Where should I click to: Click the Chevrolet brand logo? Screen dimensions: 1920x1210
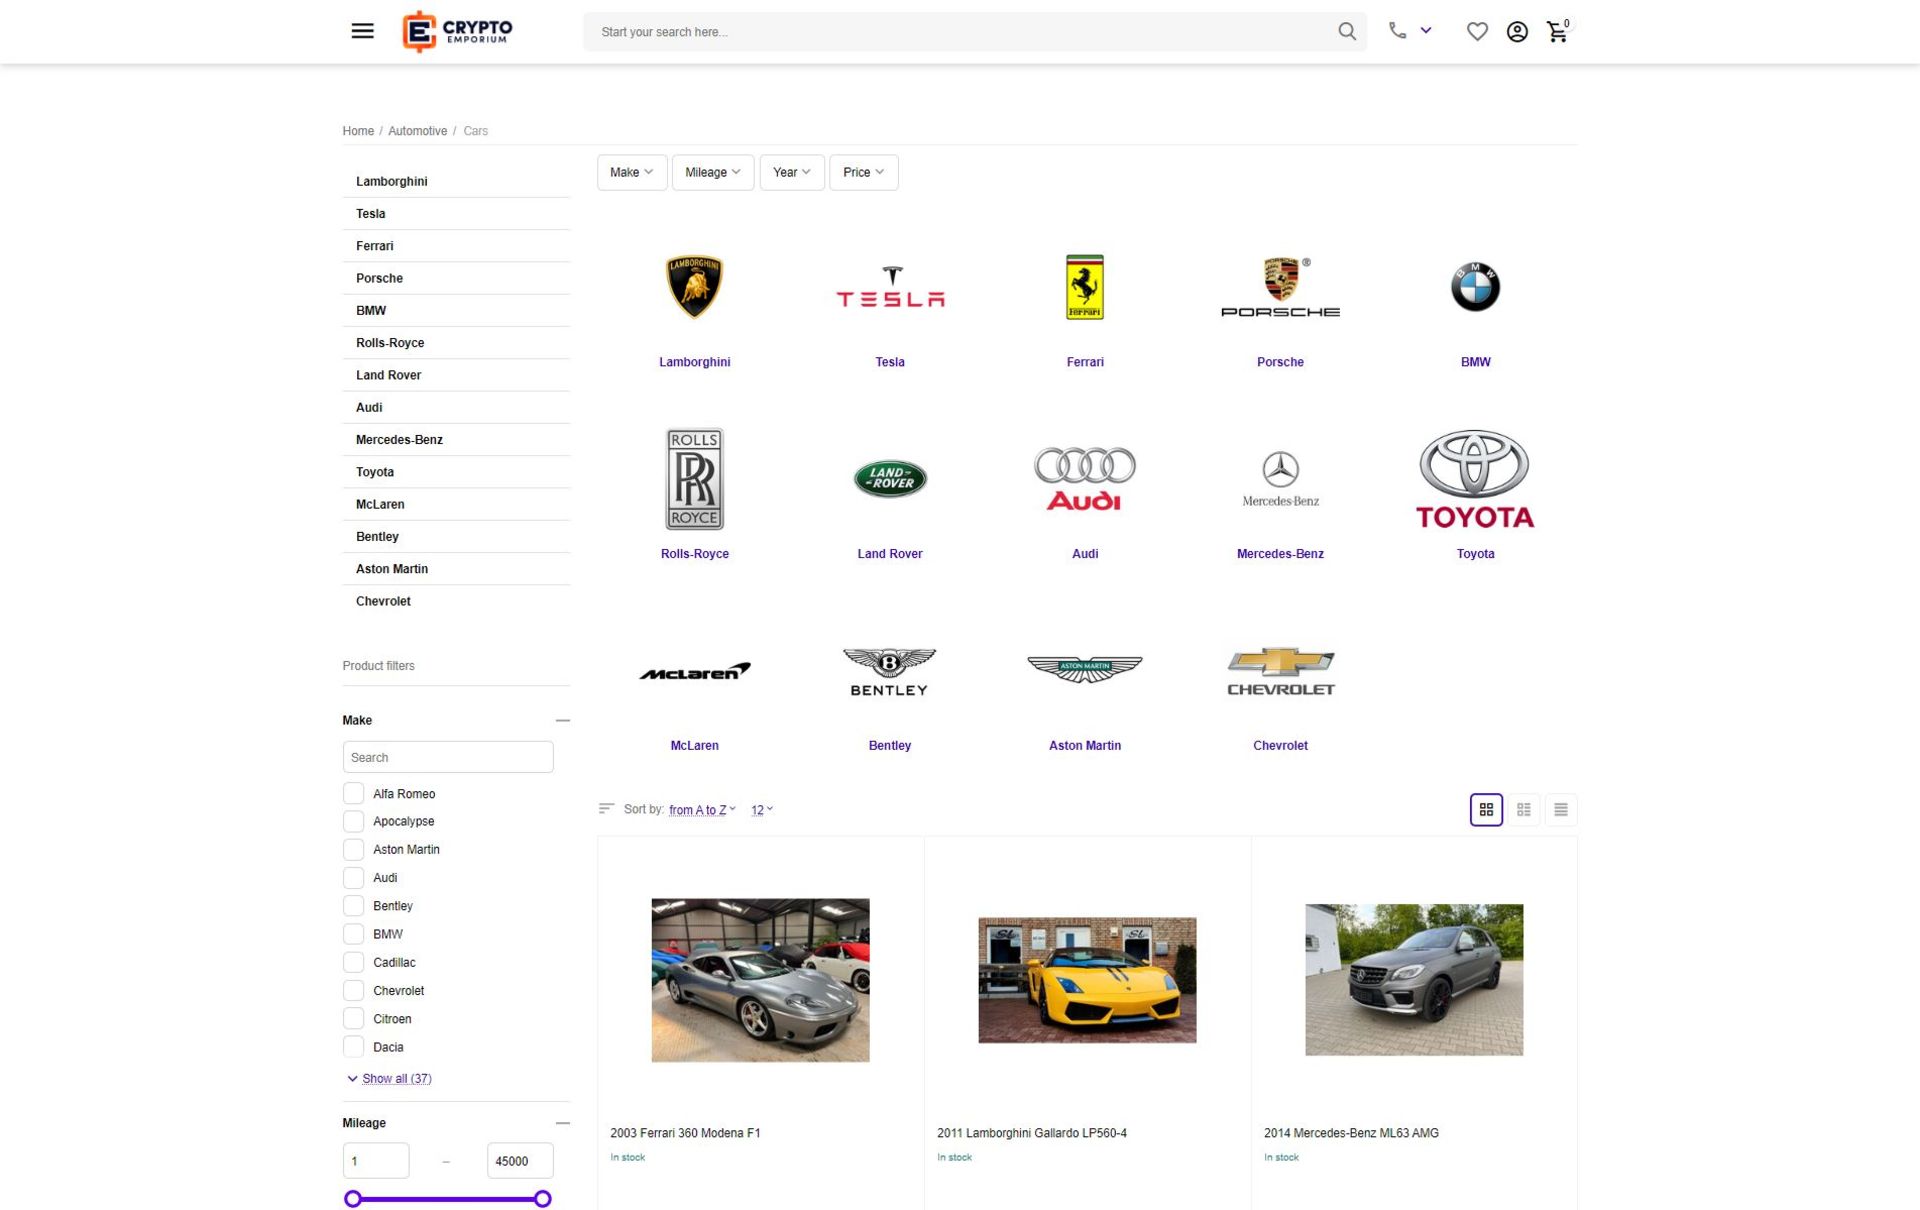coord(1280,671)
